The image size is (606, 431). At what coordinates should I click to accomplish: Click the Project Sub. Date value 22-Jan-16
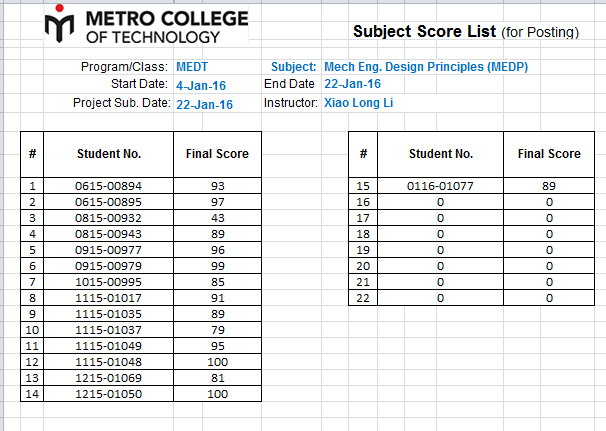click(204, 104)
